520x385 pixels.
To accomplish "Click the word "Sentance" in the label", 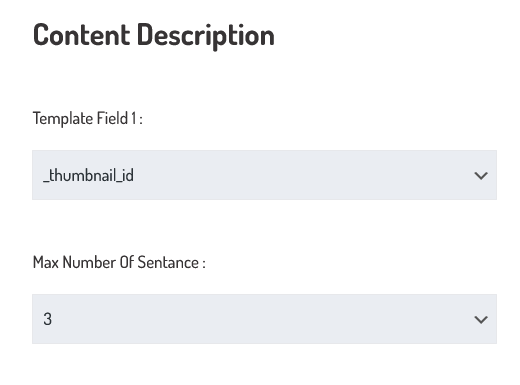I will pos(168,262).
